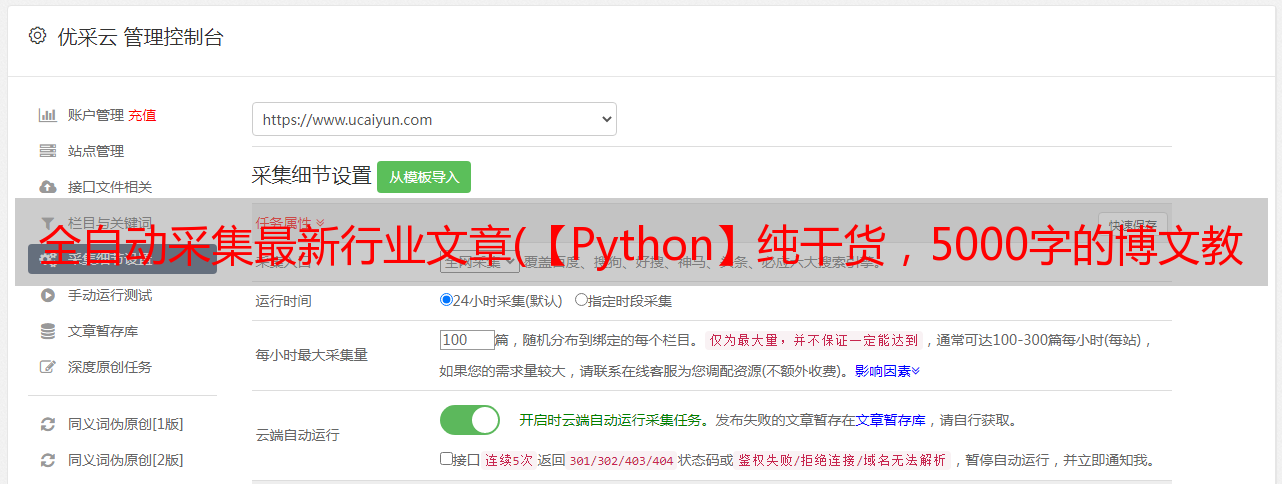Click the 运行时间 row label
1282x484 pixels.
click(x=284, y=300)
